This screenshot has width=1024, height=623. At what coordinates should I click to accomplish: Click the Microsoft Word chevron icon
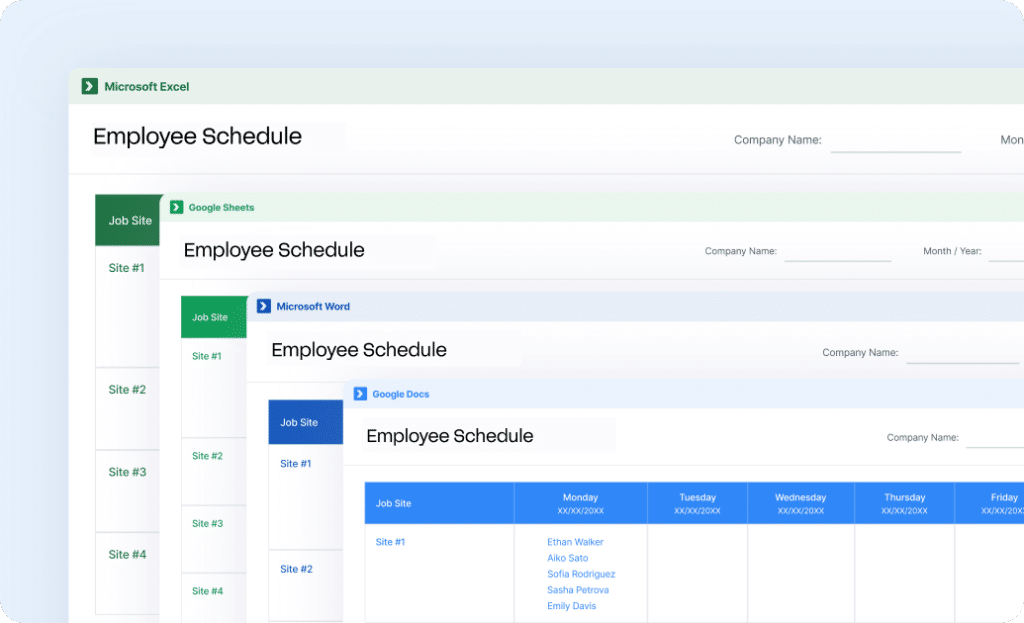click(264, 306)
